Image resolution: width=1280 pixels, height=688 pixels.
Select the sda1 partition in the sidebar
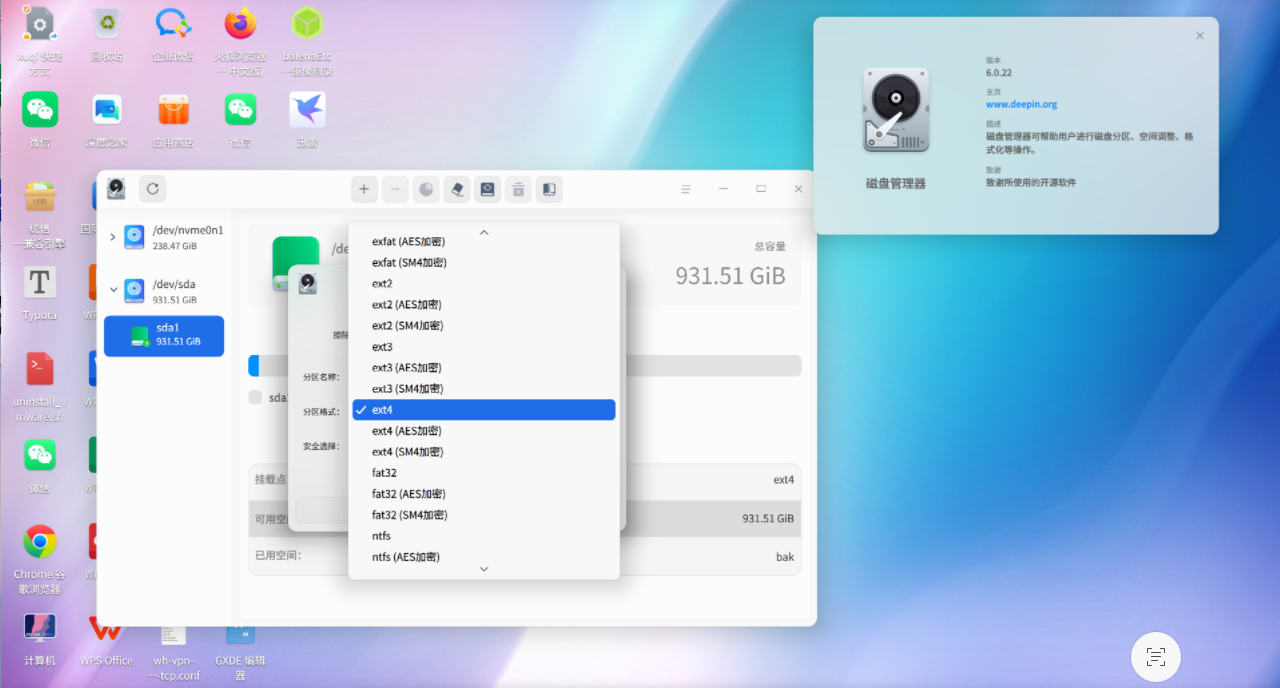point(164,336)
